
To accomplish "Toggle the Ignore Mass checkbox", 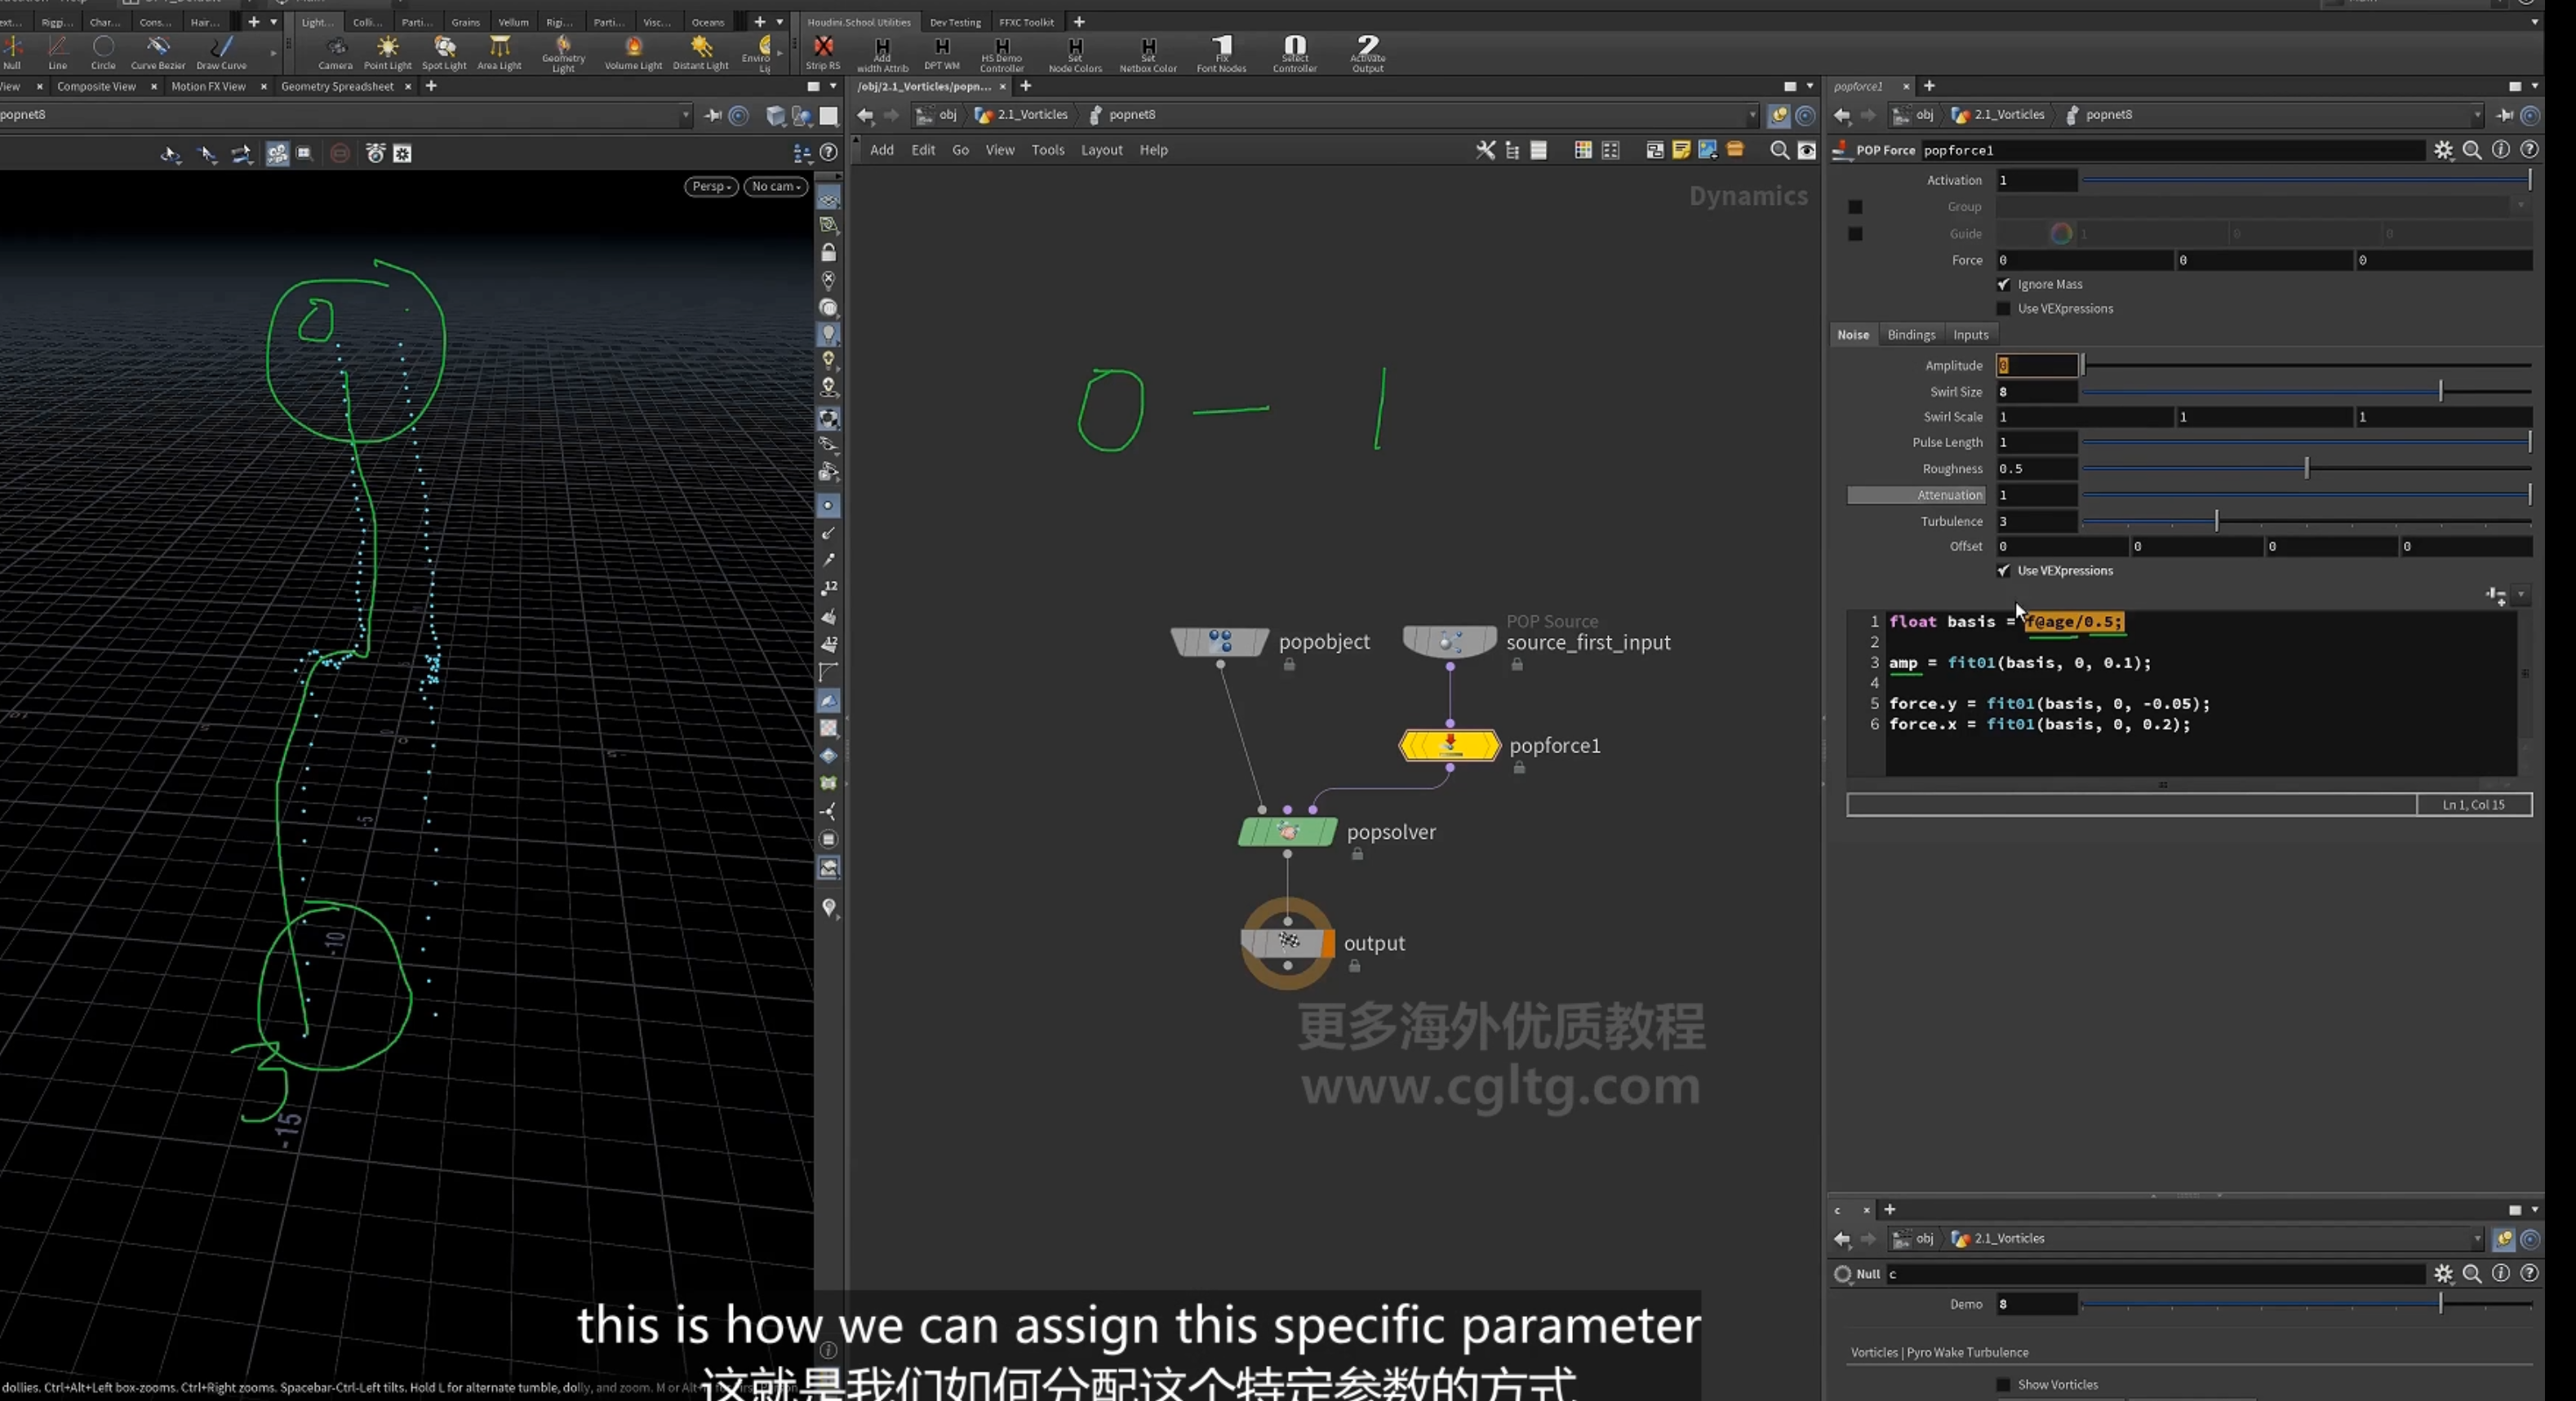I will pyautogui.click(x=2003, y=284).
